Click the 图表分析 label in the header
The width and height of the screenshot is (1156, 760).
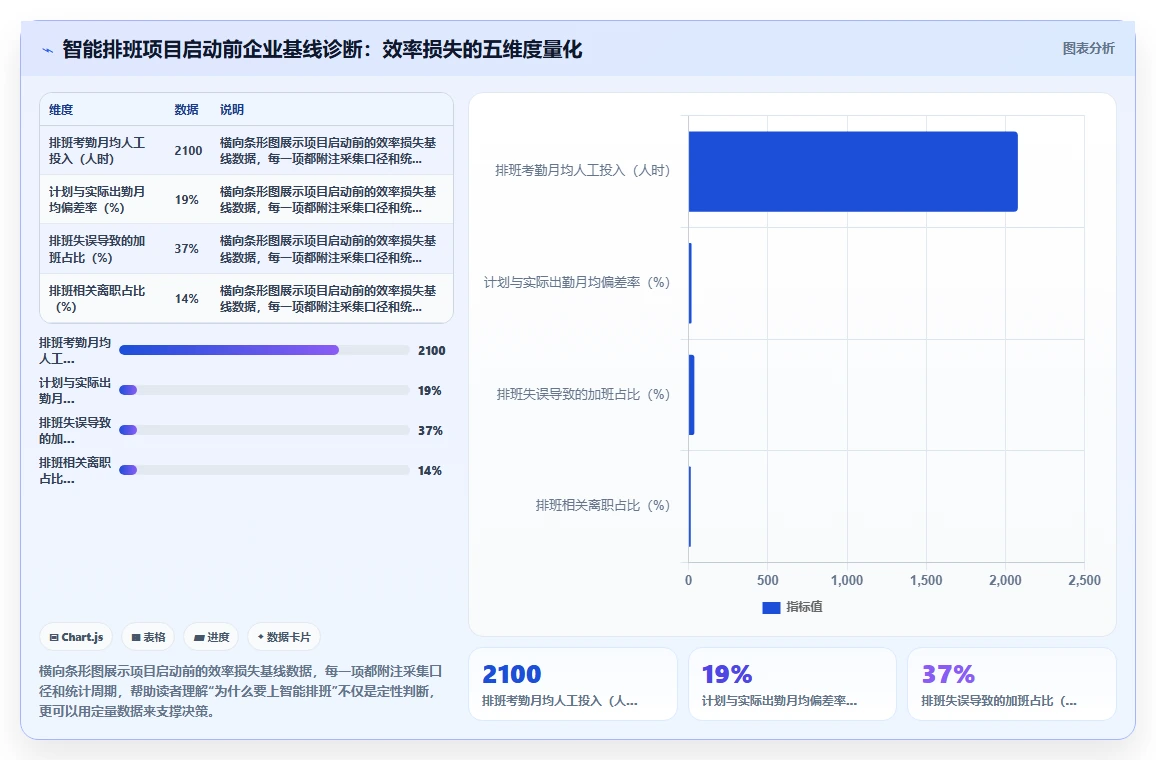(1088, 49)
